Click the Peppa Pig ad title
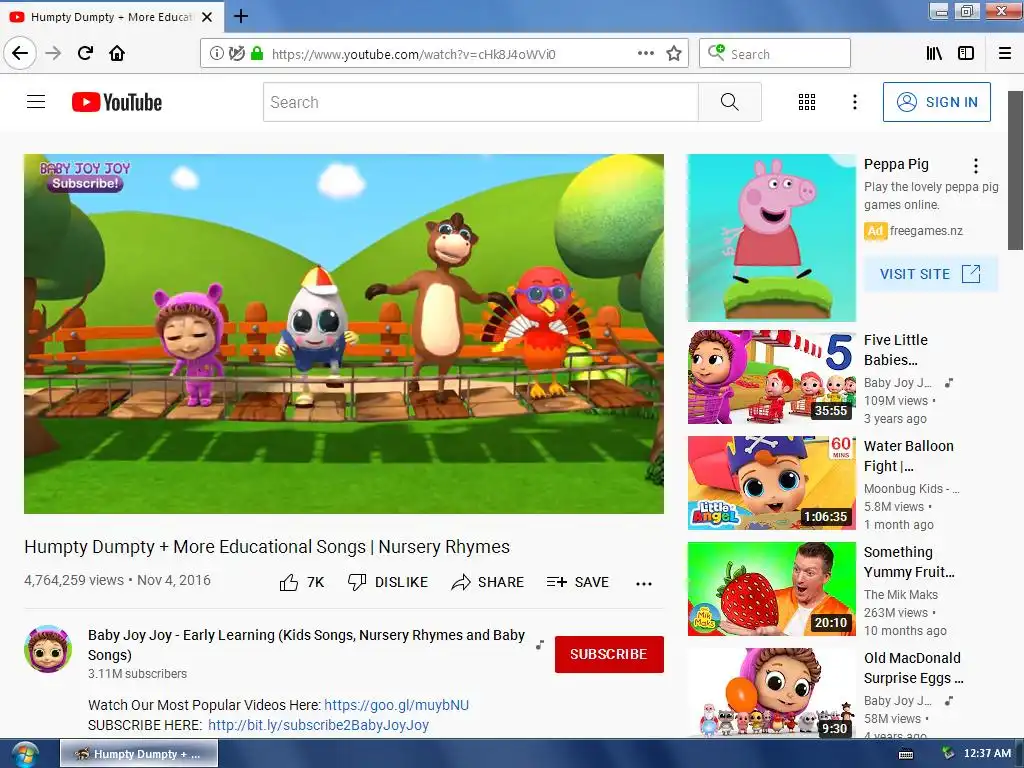The height and width of the screenshot is (768, 1024). click(x=896, y=164)
